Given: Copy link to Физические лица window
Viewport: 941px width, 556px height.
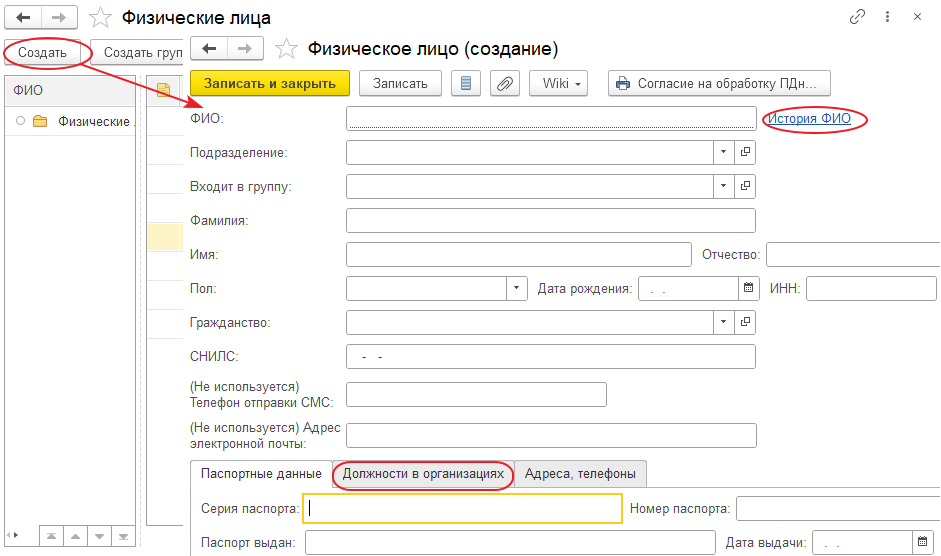Looking at the screenshot, I should (858, 17).
